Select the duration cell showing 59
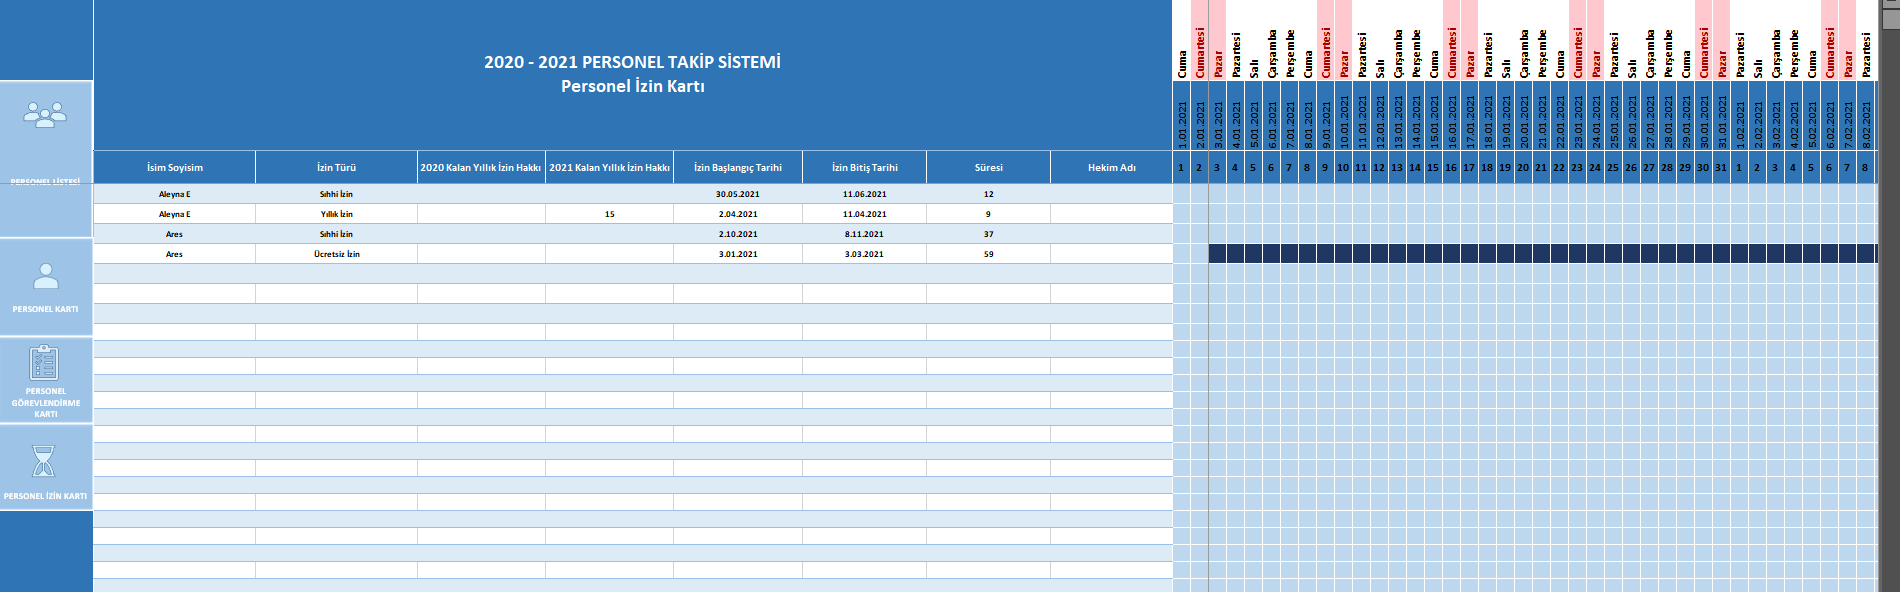 (989, 254)
